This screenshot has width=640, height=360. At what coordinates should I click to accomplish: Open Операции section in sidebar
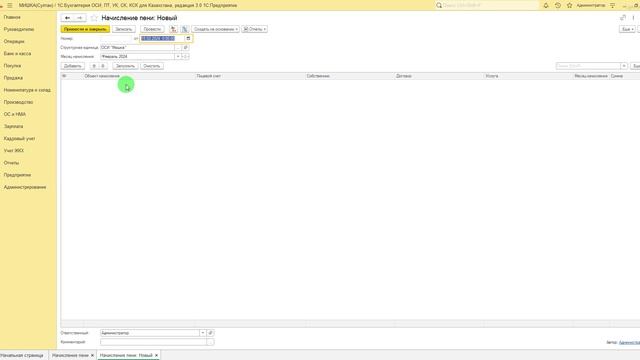point(14,41)
